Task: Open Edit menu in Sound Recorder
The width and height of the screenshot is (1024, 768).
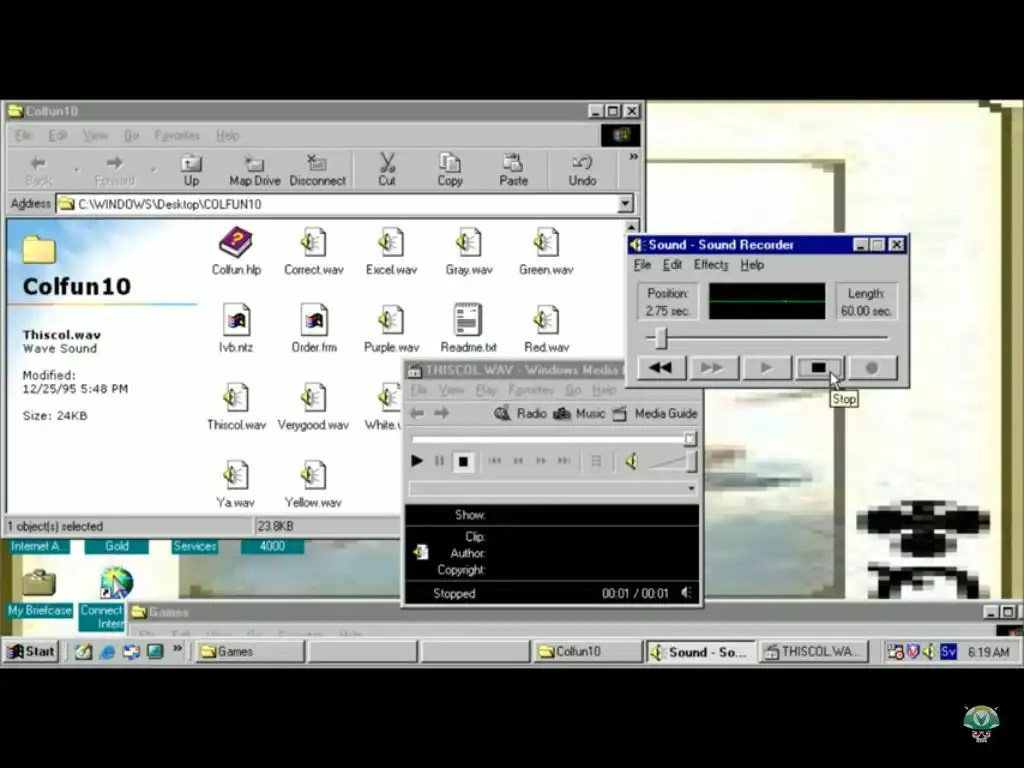Action: click(672, 264)
